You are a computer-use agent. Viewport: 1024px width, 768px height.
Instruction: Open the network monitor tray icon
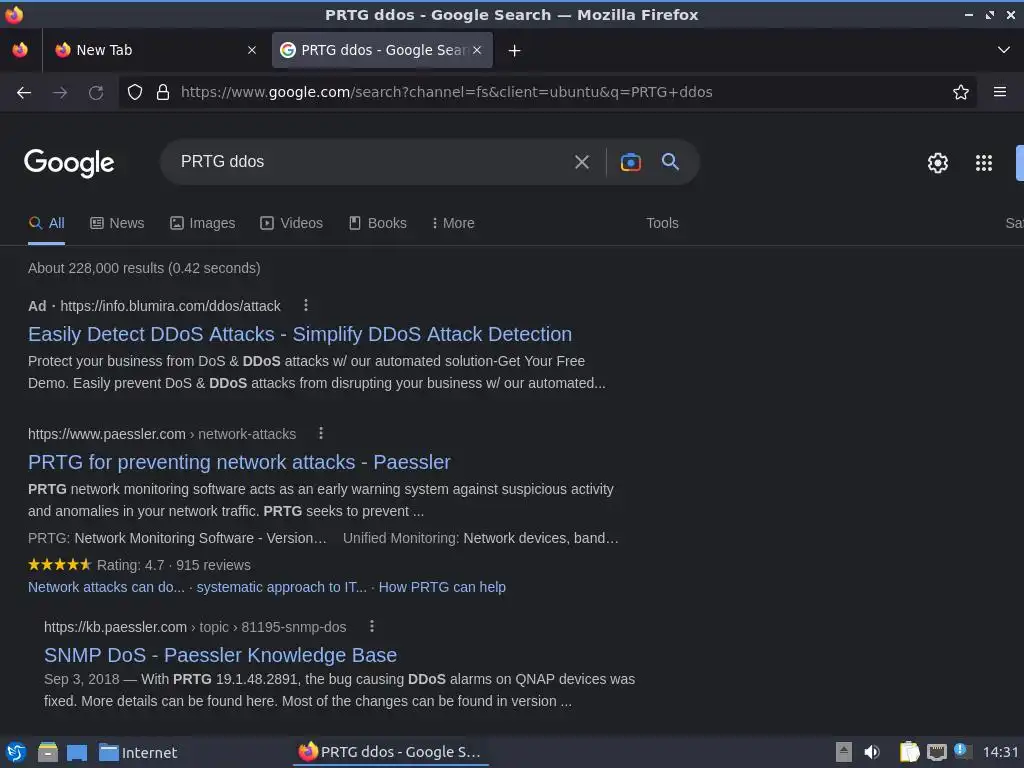point(936,752)
